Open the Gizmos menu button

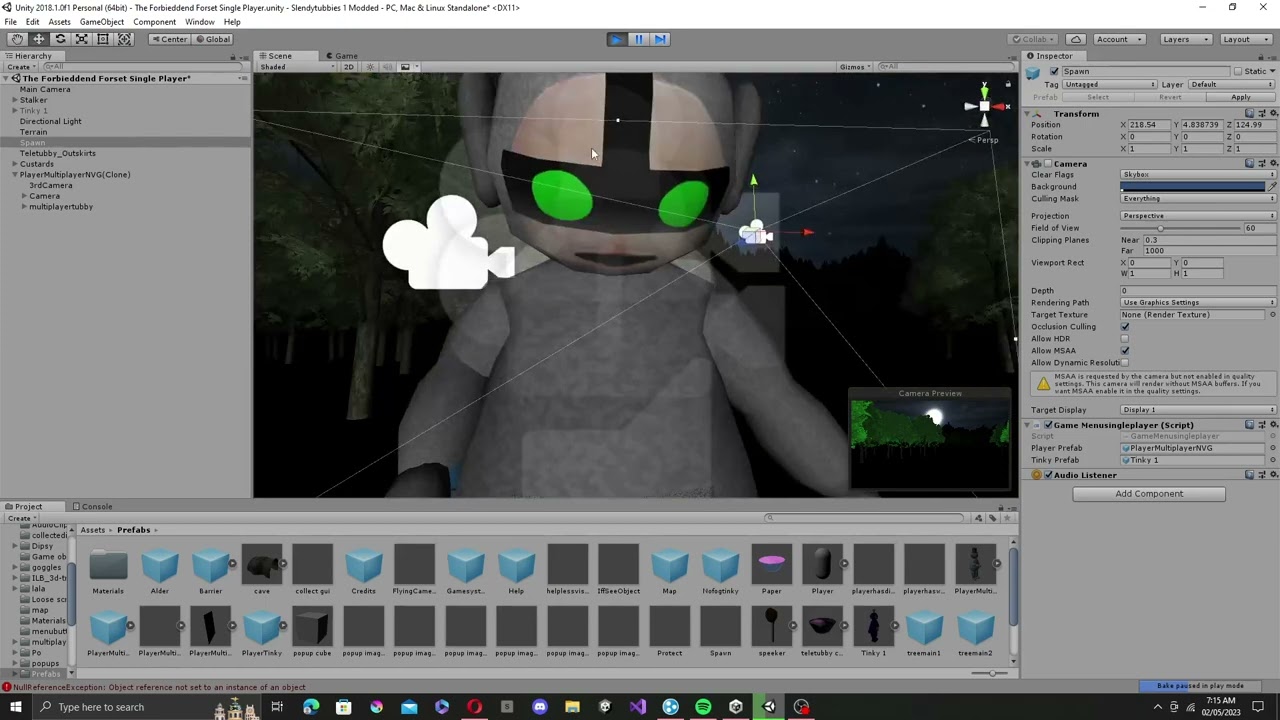click(x=854, y=67)
